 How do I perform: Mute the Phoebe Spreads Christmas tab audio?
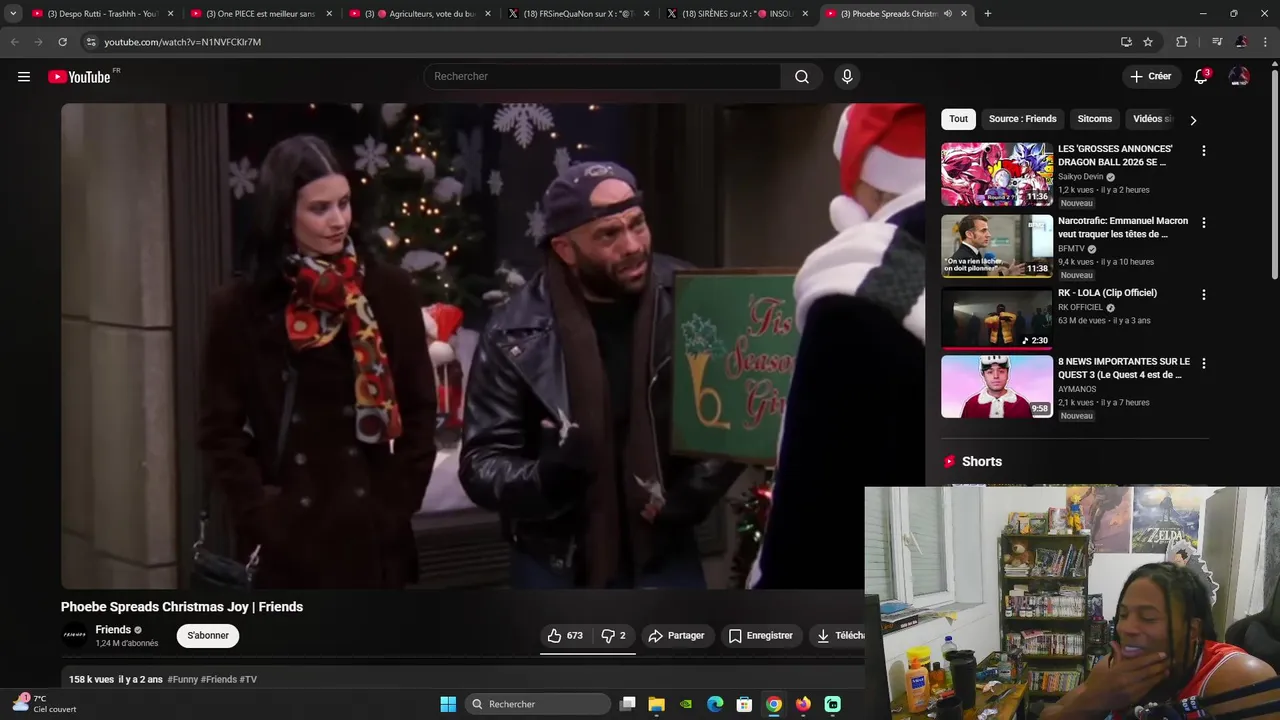(947, 14)
